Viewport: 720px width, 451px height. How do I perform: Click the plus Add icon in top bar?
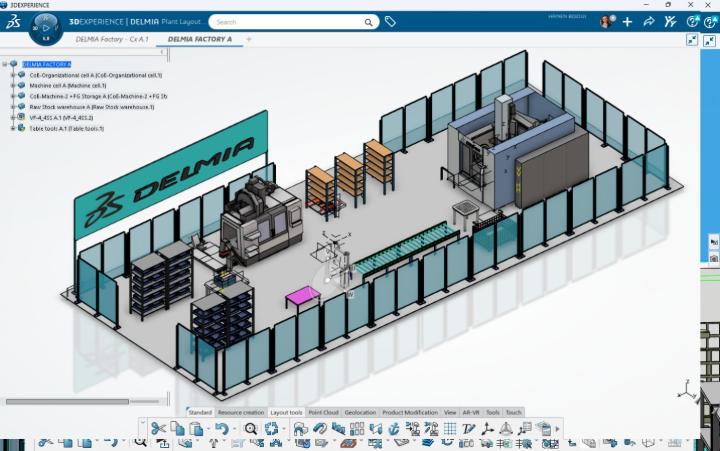[x=628, y=21]
